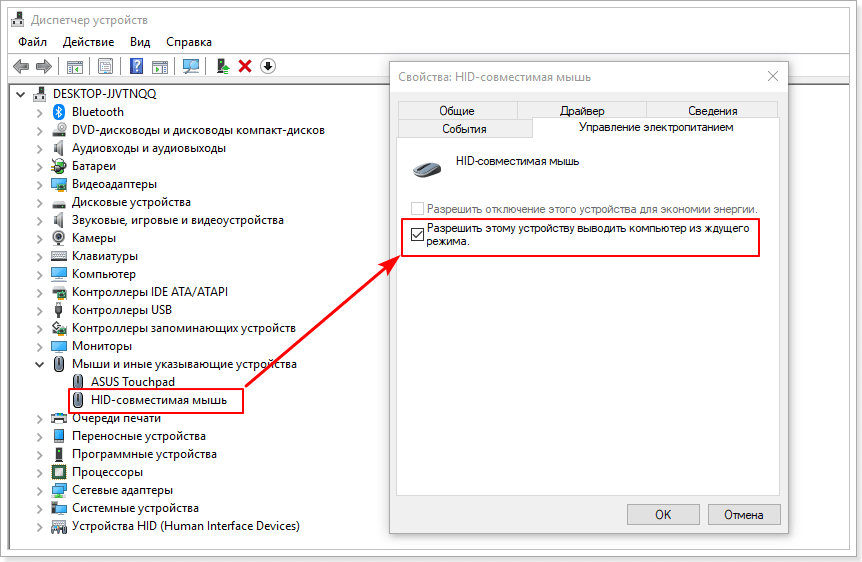The height and width of the screenshot is (562, 862).
Task: Click the Help toolbar icon with question mark
Action: [x=136, y=66]
